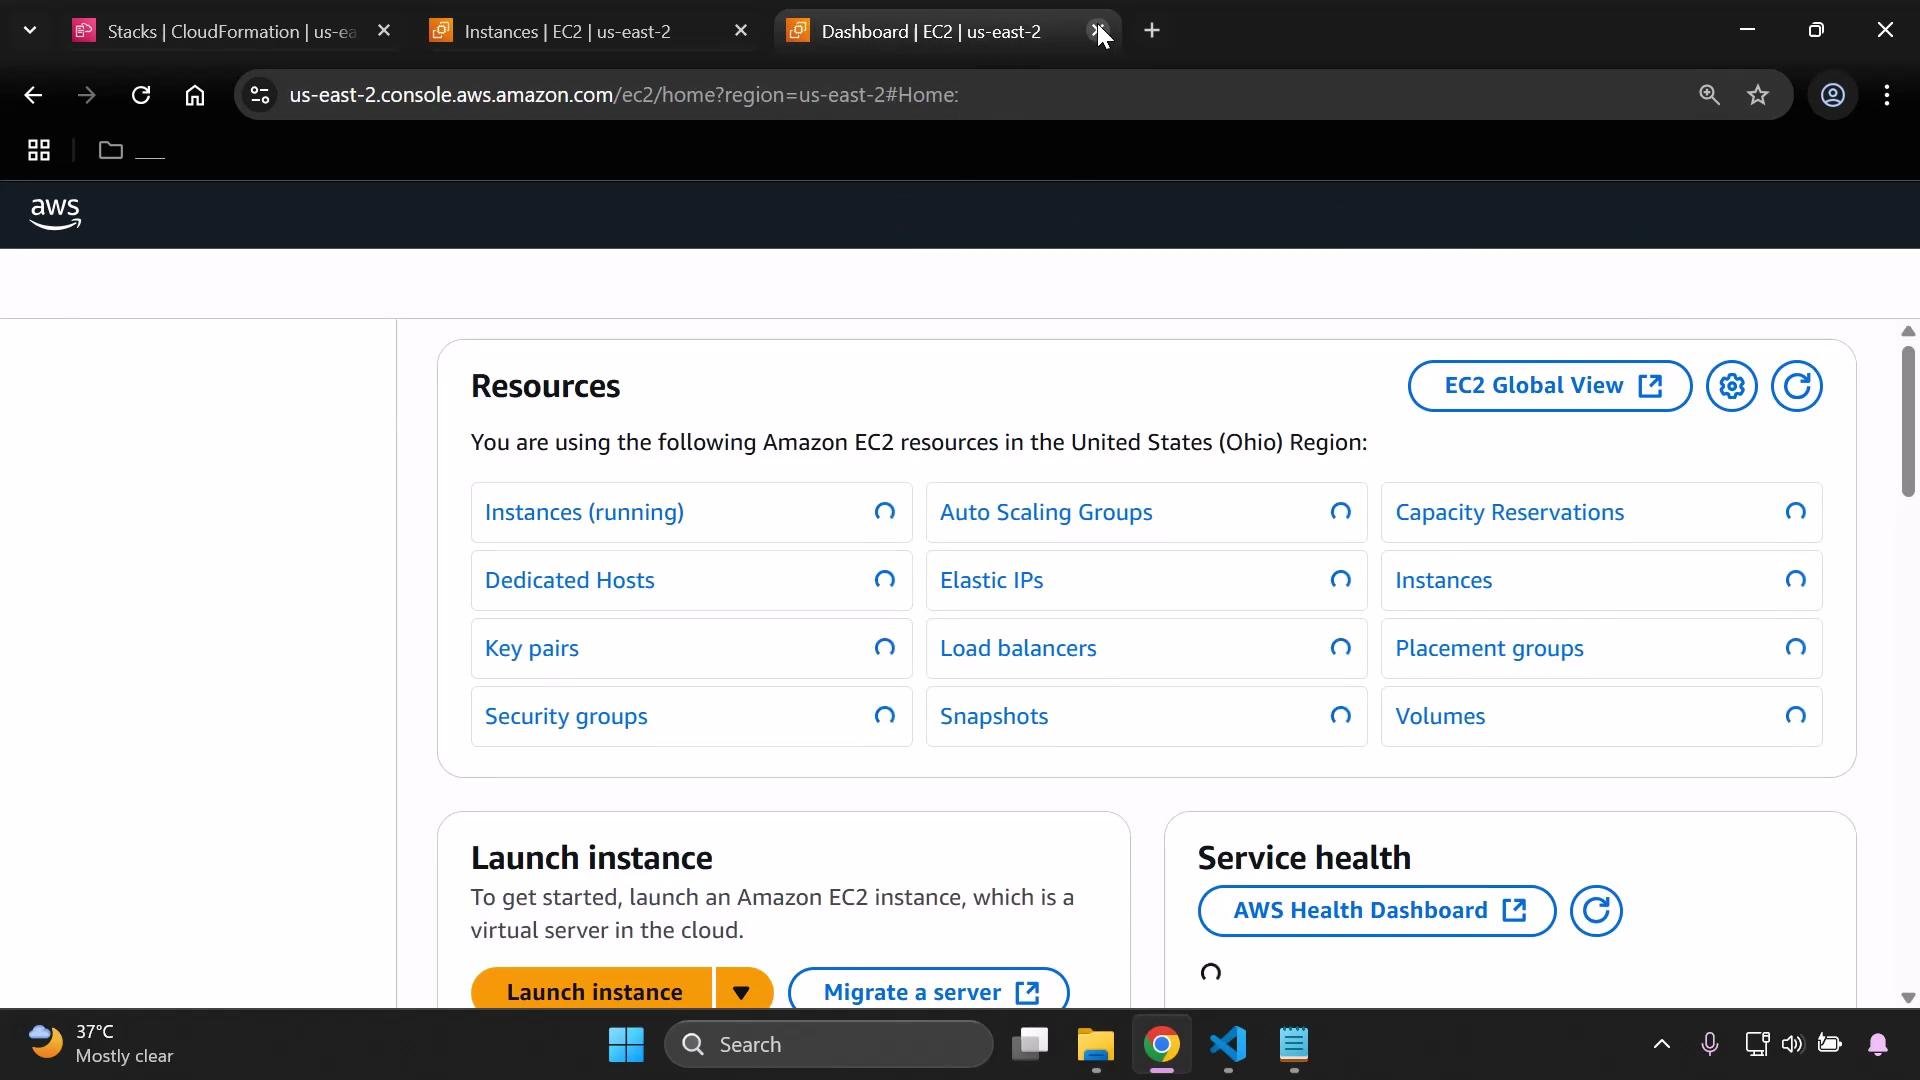Image resolution: width=1920 pixels, height=1080 pixels.
Task: Click the address bar URL
Action: coord(624,95)
